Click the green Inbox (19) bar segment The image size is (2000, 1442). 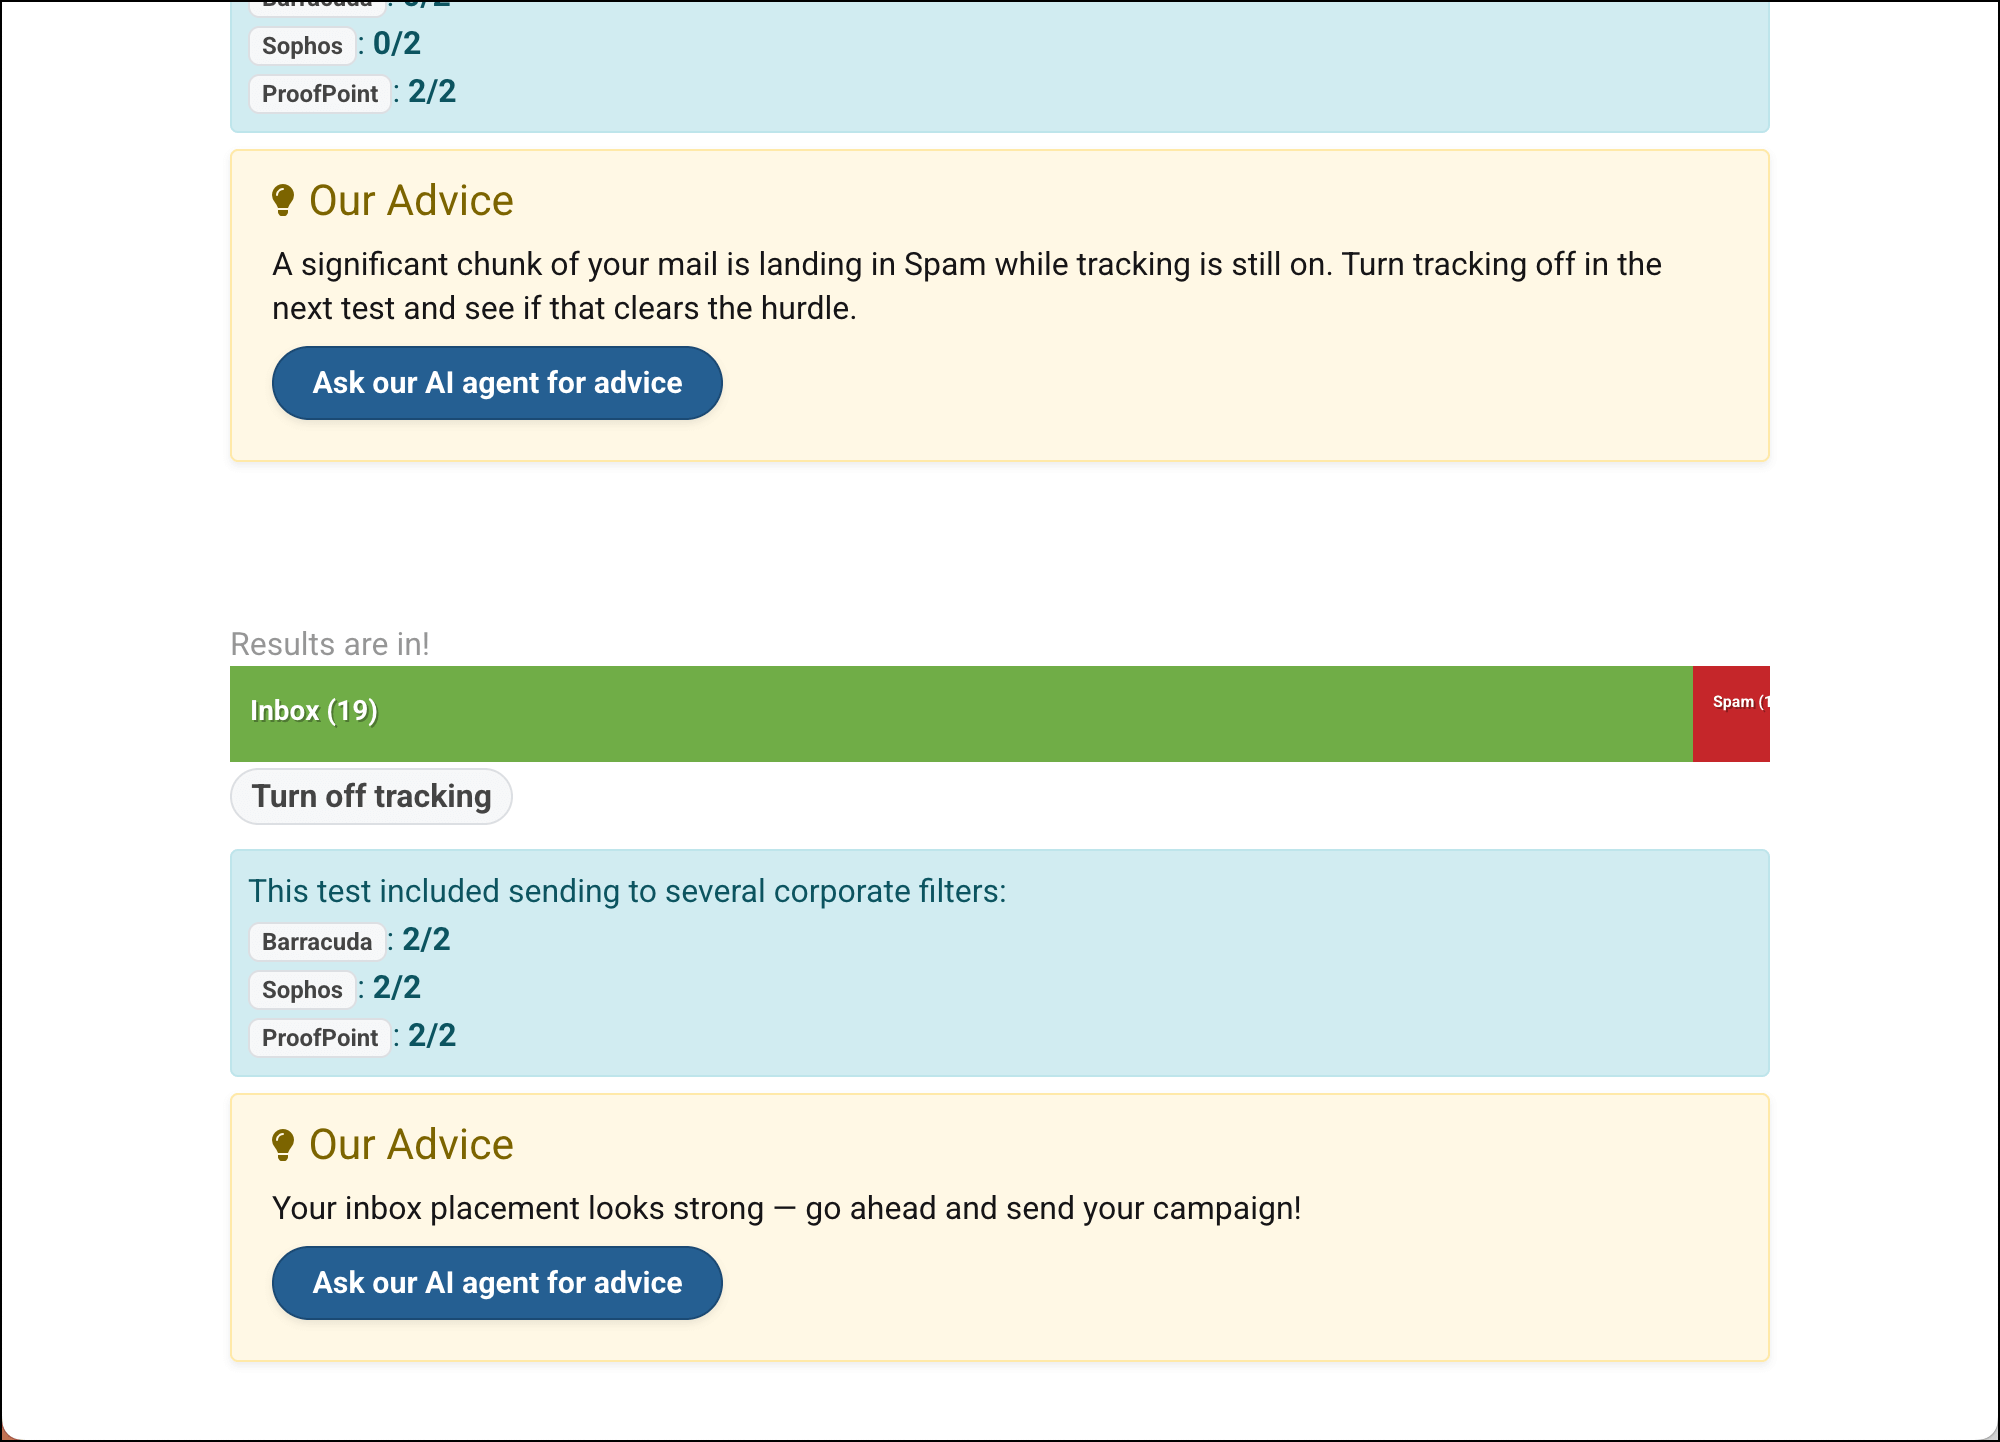point(960,713)
